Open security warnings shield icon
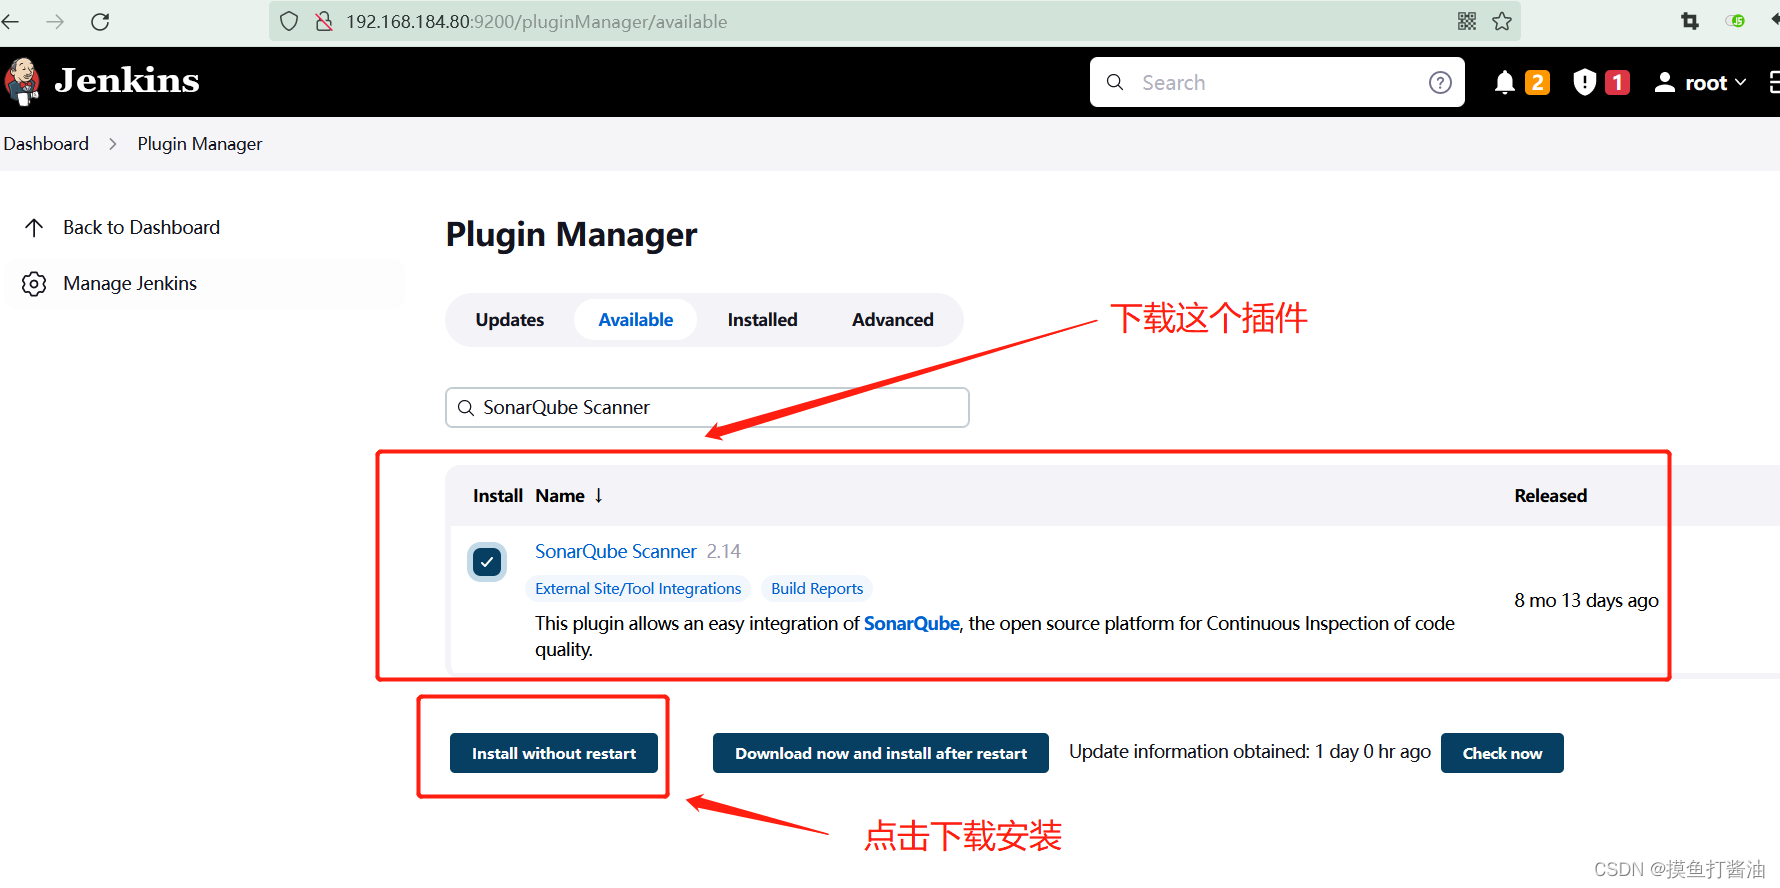1780x888 pixels. (1584, 82)
